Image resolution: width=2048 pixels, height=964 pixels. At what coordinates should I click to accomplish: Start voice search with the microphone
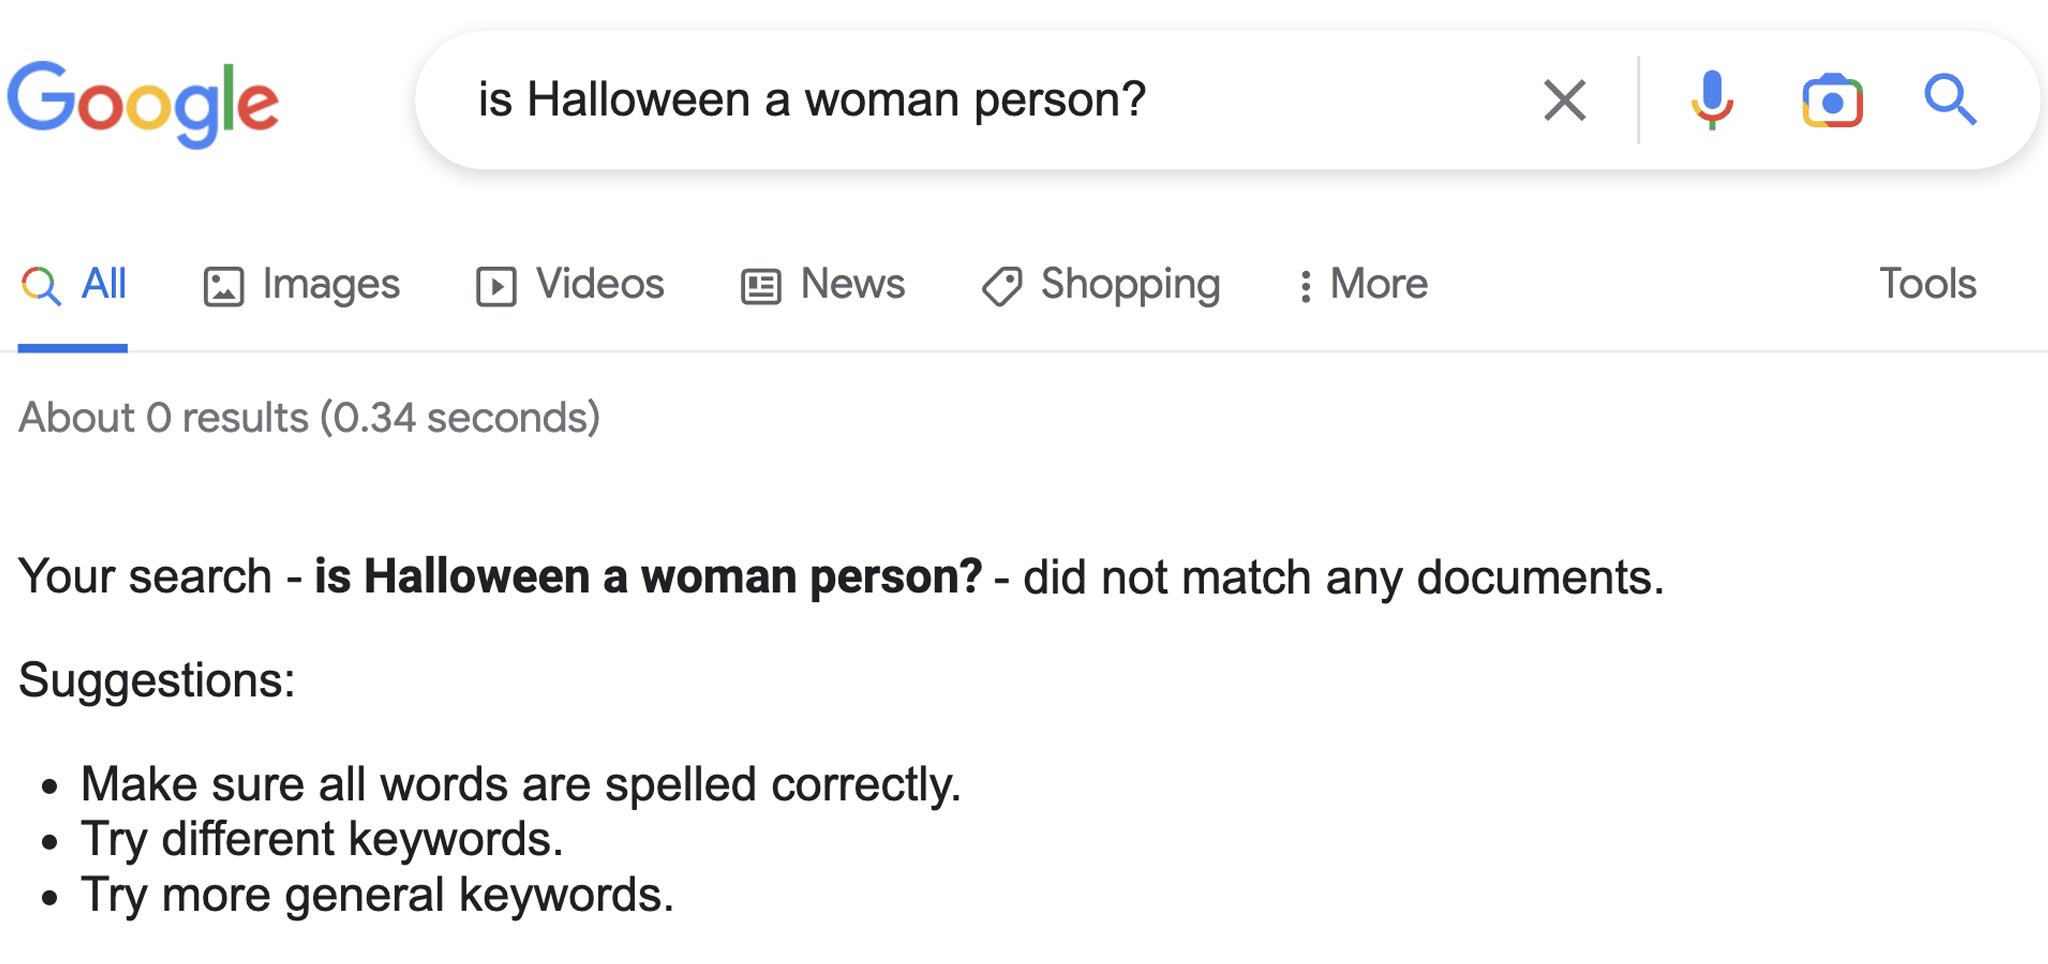tap(1712, 100)
